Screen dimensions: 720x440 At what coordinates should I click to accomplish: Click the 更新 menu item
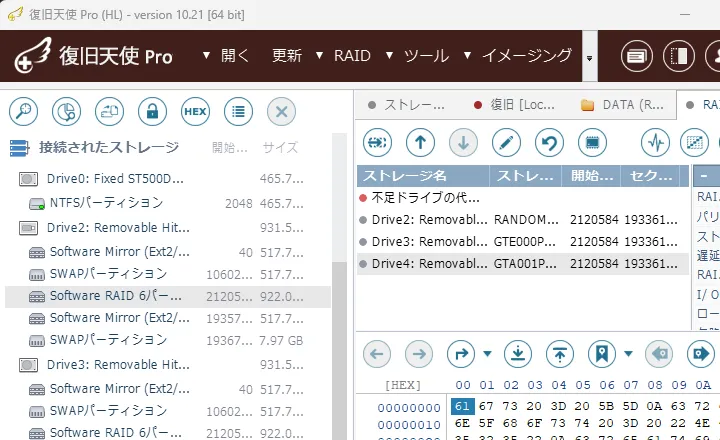[x=287, y=56]
